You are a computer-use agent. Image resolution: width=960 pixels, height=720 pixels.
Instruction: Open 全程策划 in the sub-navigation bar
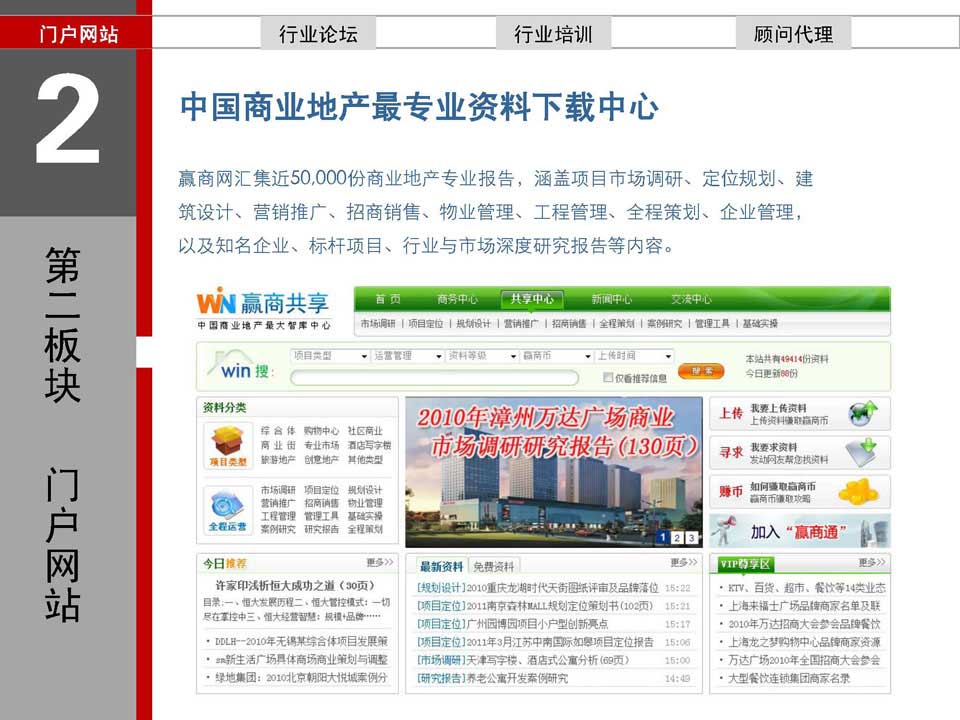coord(617,323)
